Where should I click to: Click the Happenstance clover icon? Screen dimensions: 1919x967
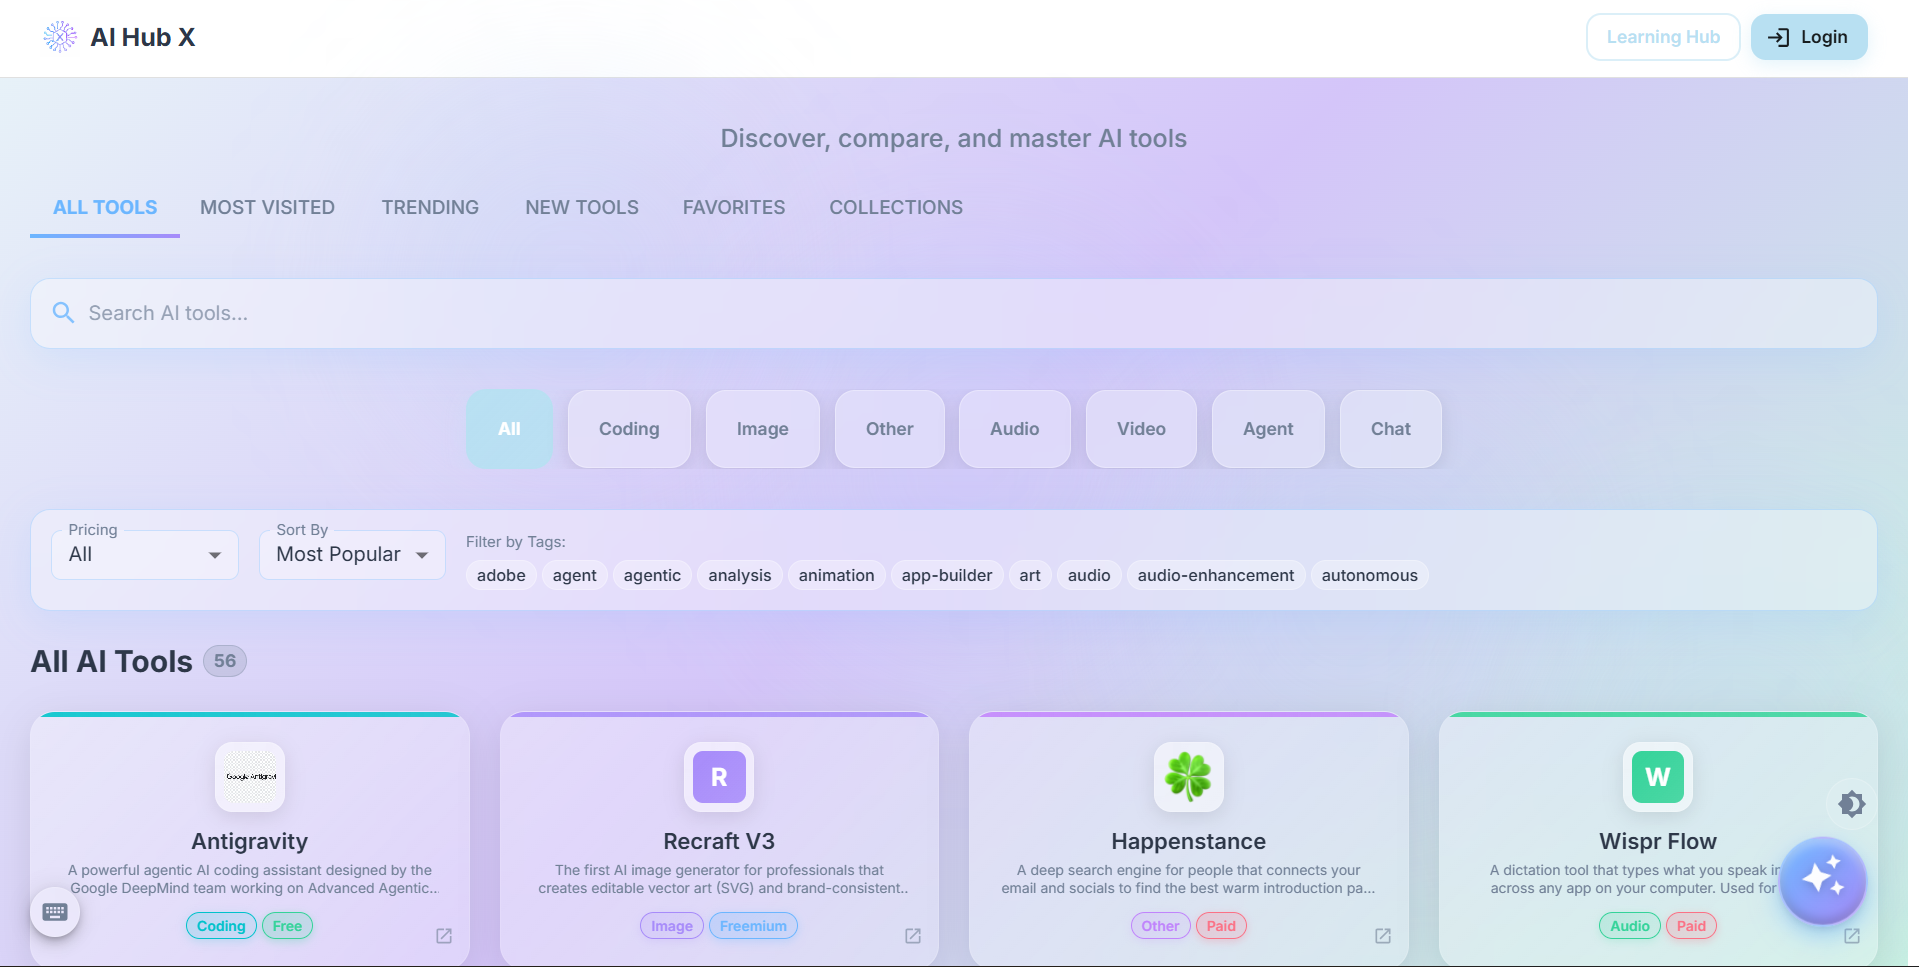(1188, 777)
